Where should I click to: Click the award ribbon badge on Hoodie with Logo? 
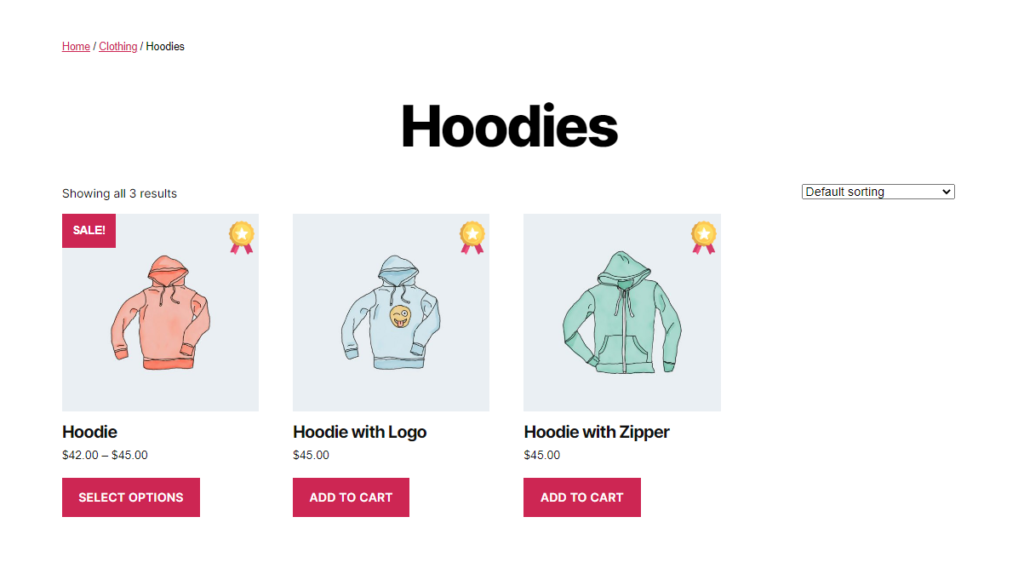point(472,238)
